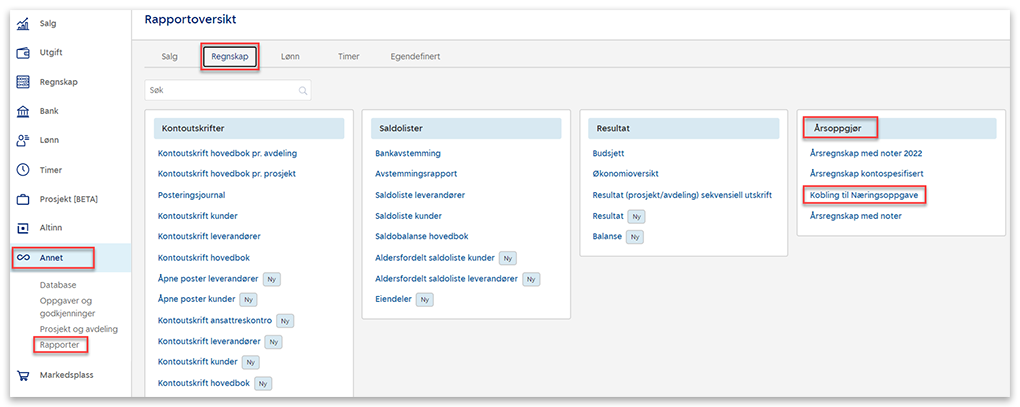Open Kobling til Næringsoppgave report
Screen dimensions: 1020x407
tap(863, 194)
